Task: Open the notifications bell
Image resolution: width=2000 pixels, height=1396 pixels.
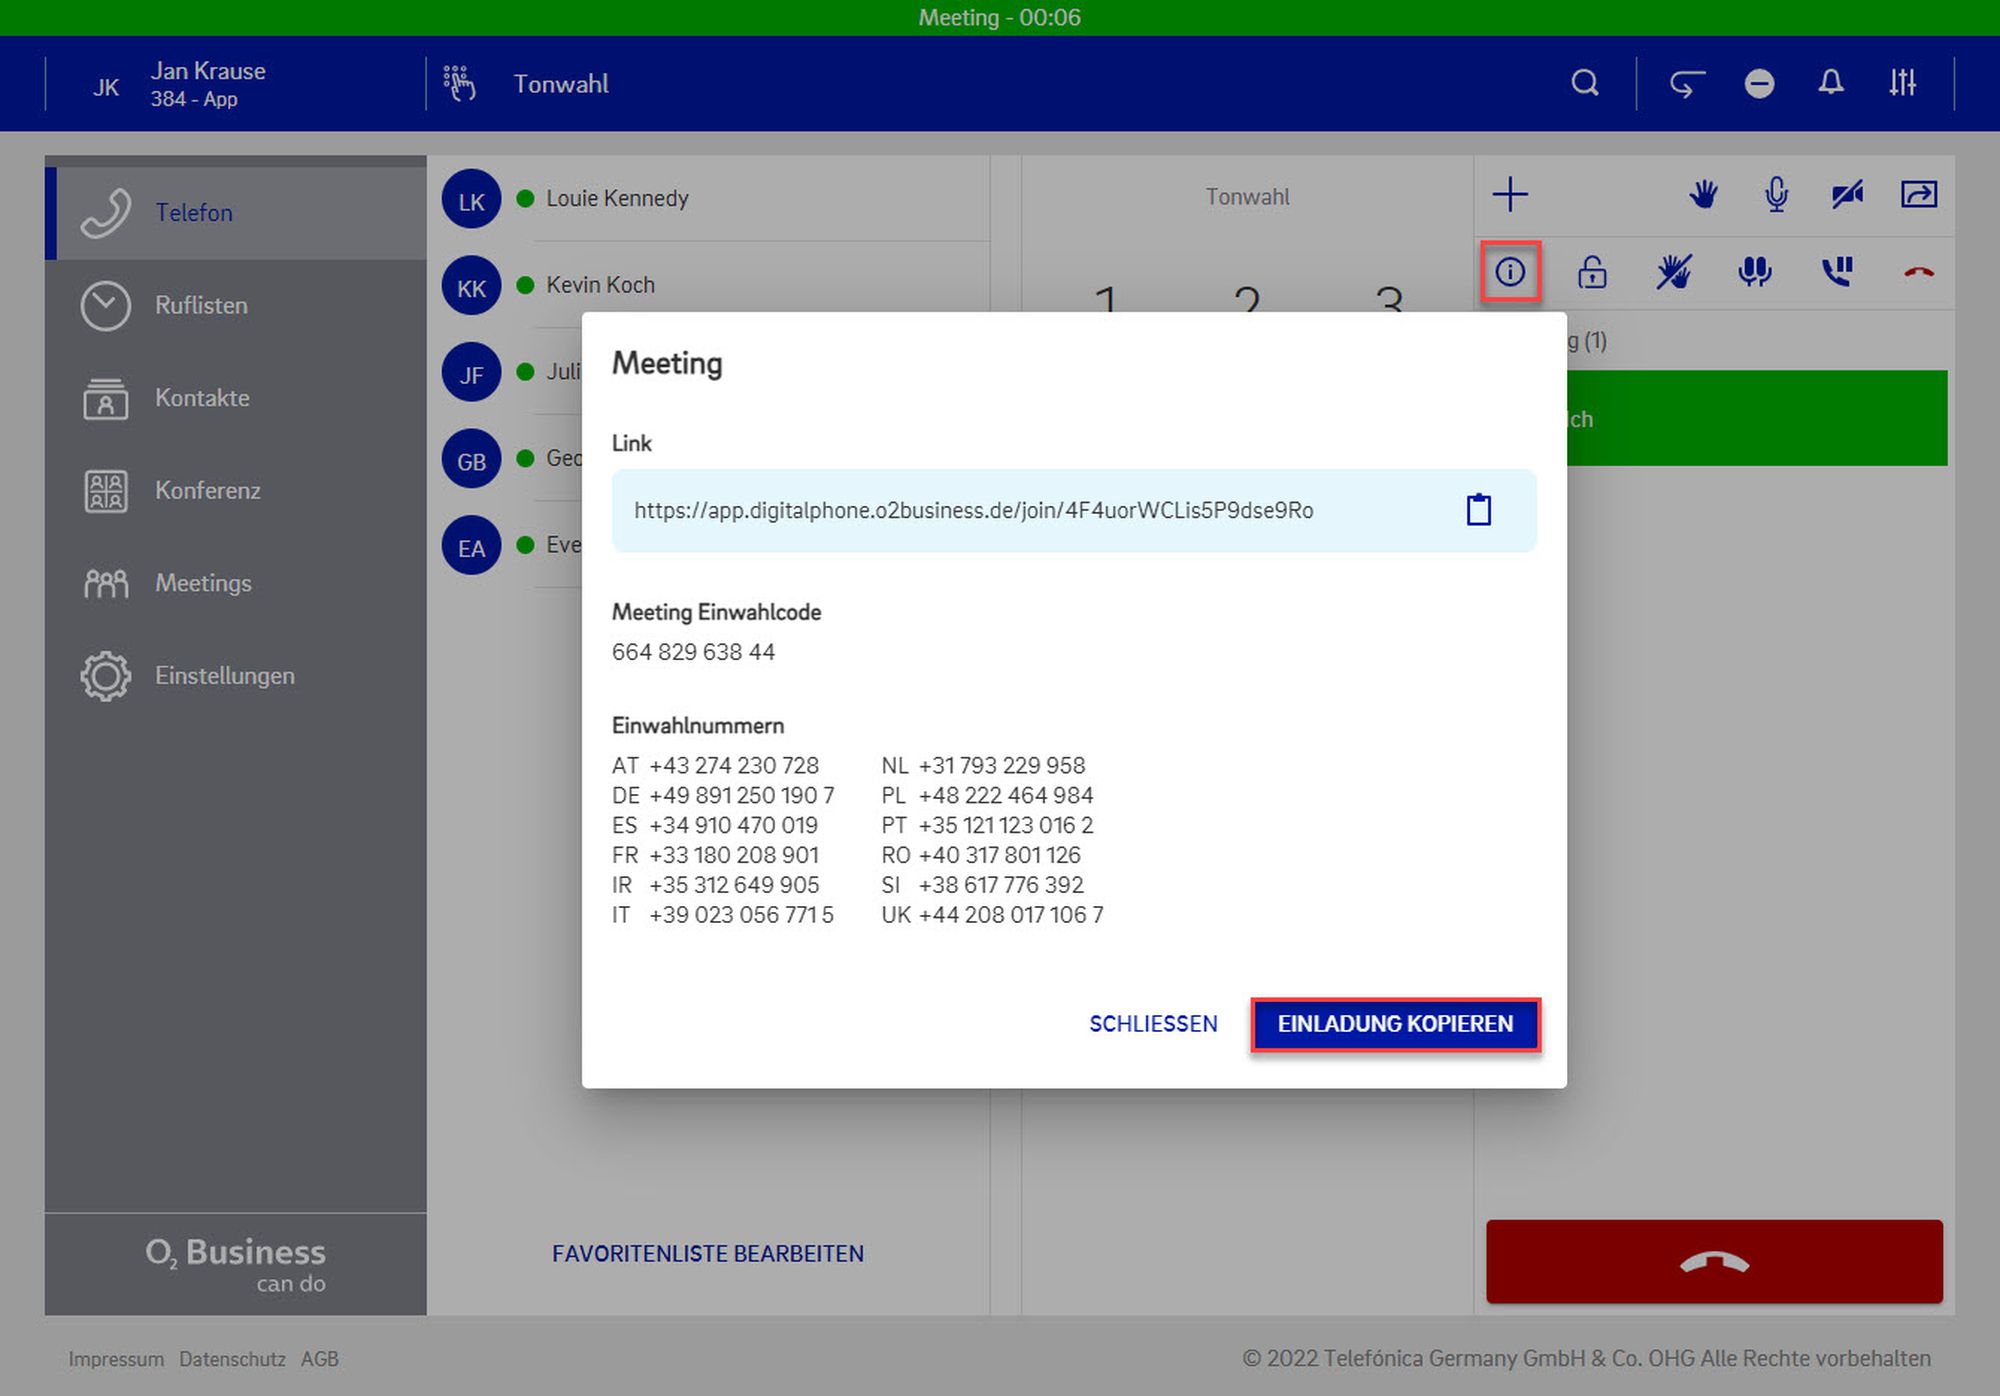Action: 1830,83
